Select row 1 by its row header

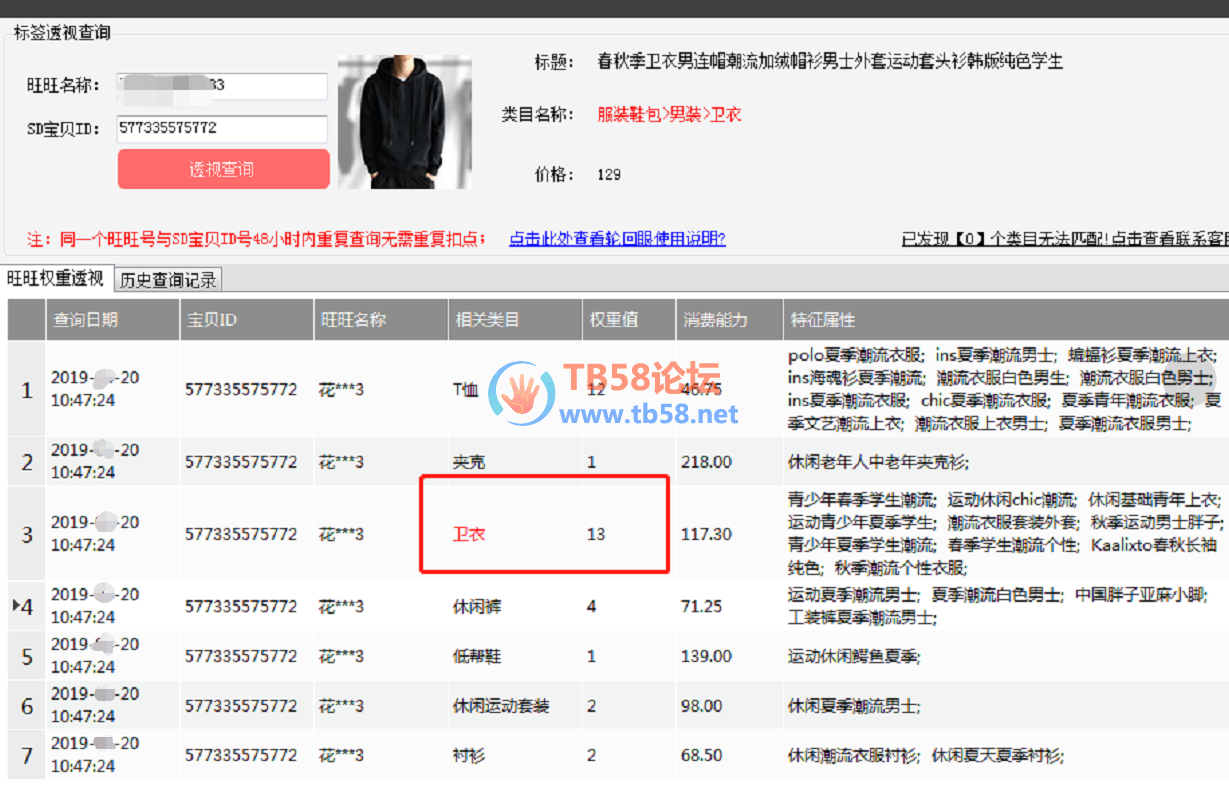[x=26, y=389]
